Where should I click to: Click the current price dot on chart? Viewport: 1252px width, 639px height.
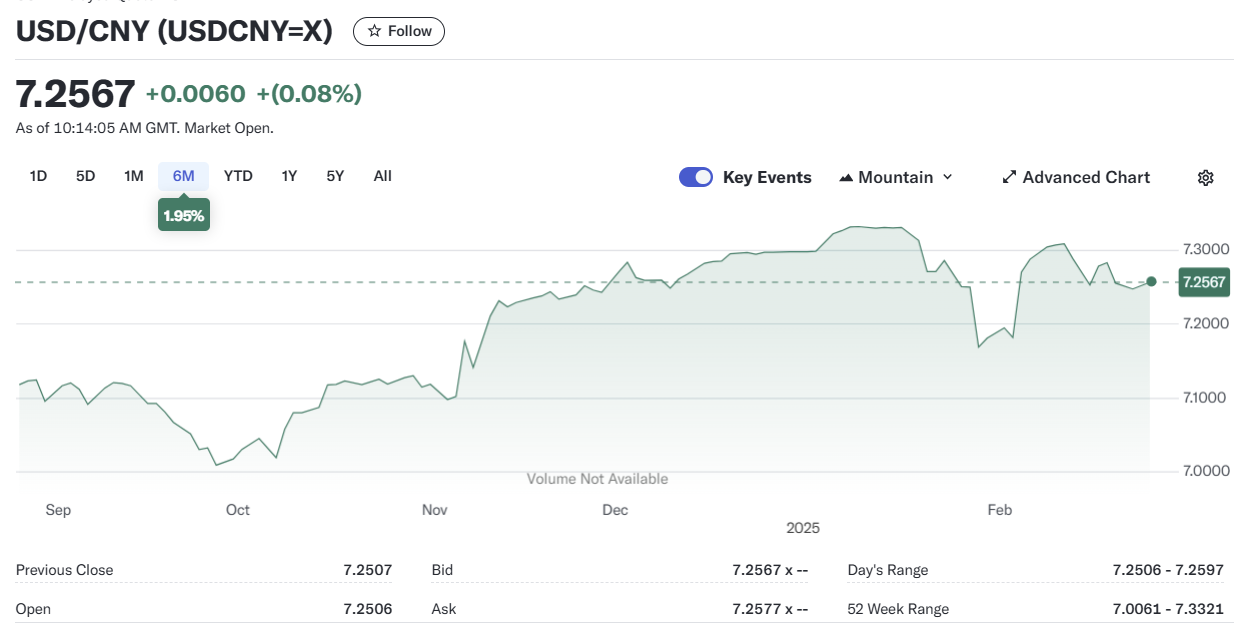(1151, 282)
